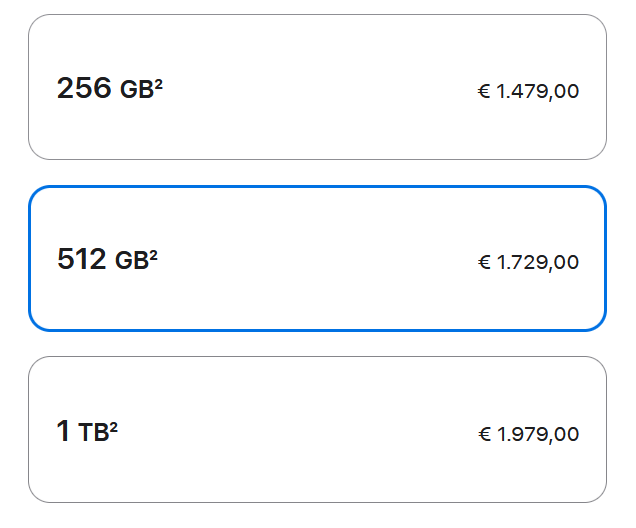Image resolution: width=636 pixels, height=528 pixels.
Task: Click the "GB" unit in middle card
Action: click(x=131, y=262)
